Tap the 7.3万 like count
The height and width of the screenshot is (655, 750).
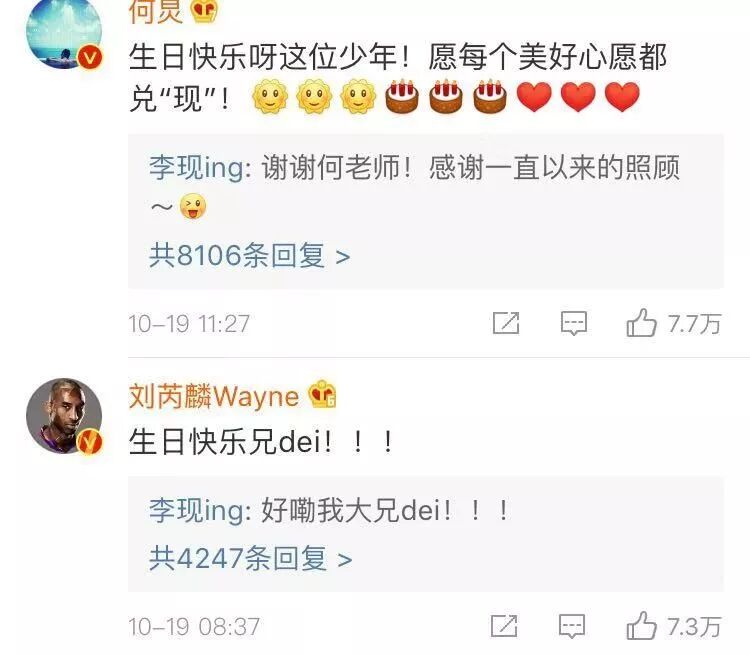tap(694, 626)
